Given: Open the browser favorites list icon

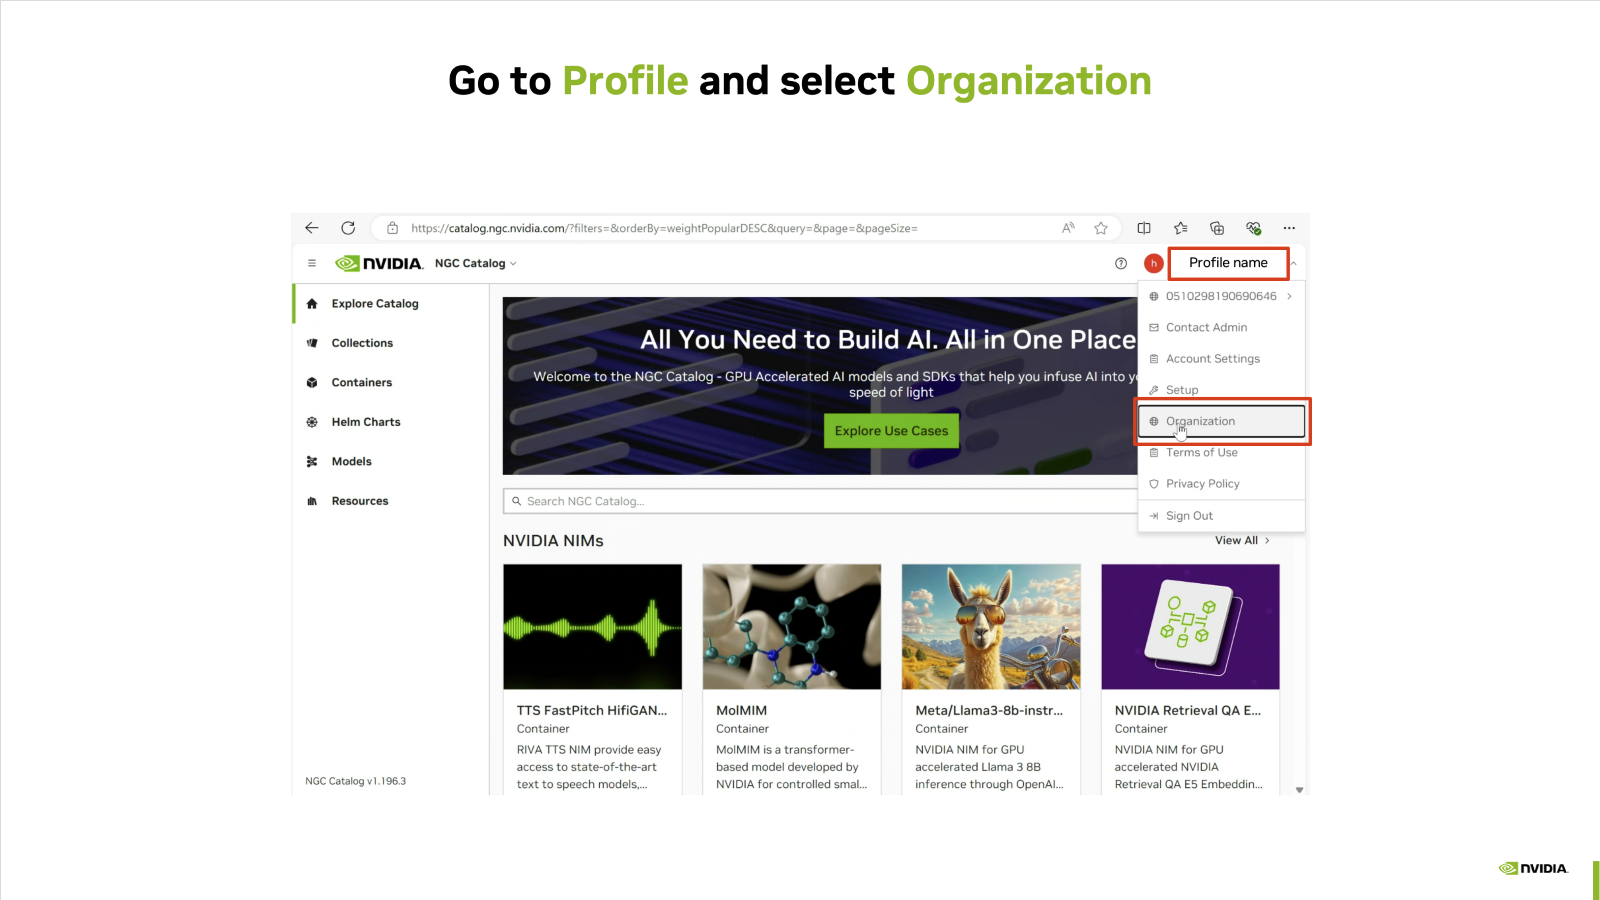Looking at the screenshot, I should pyautogui.click(x=1181, y=228).
